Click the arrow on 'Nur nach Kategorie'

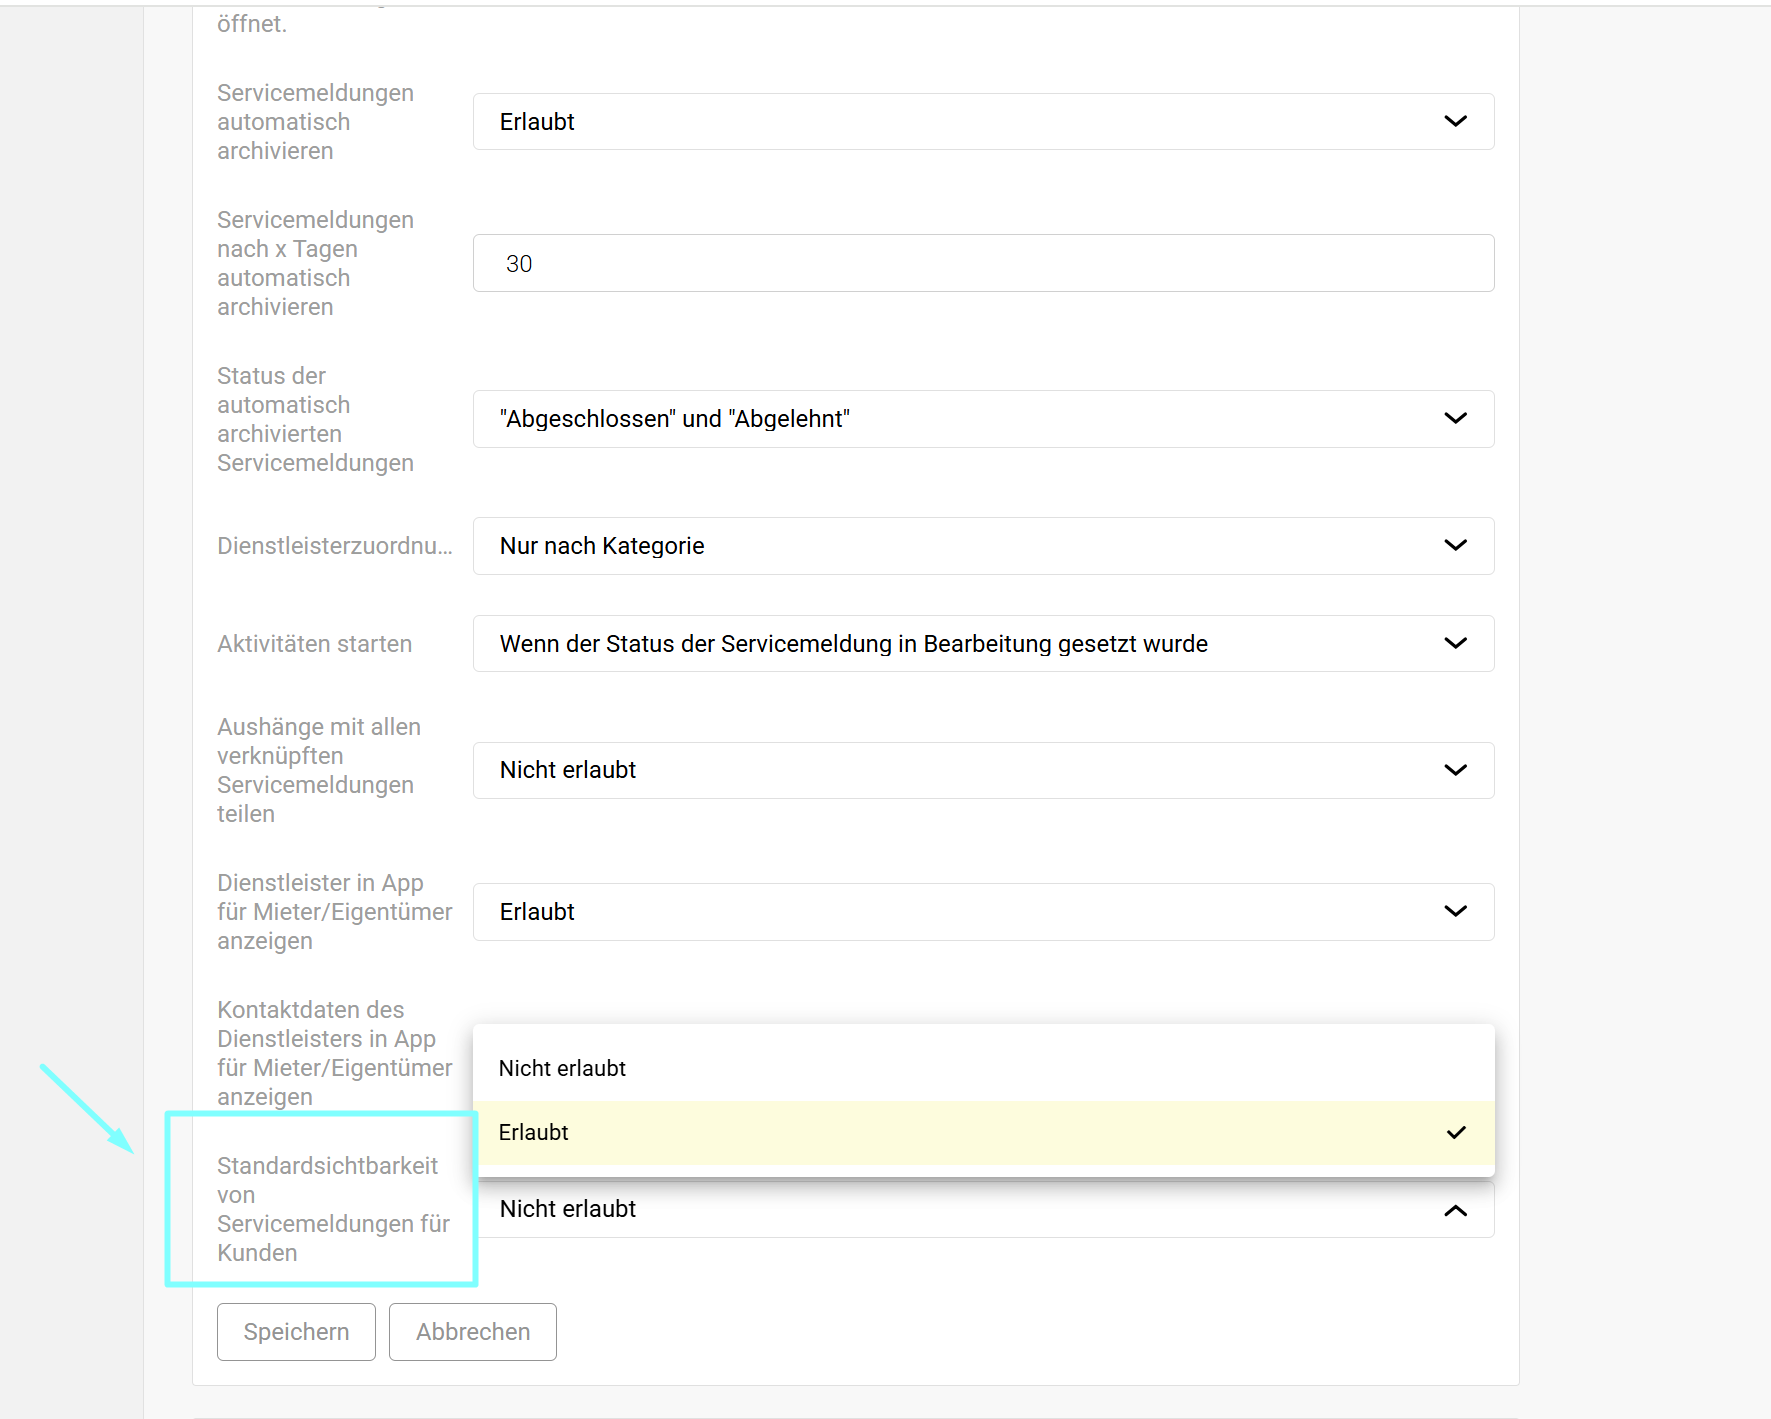pos(1455,545)
